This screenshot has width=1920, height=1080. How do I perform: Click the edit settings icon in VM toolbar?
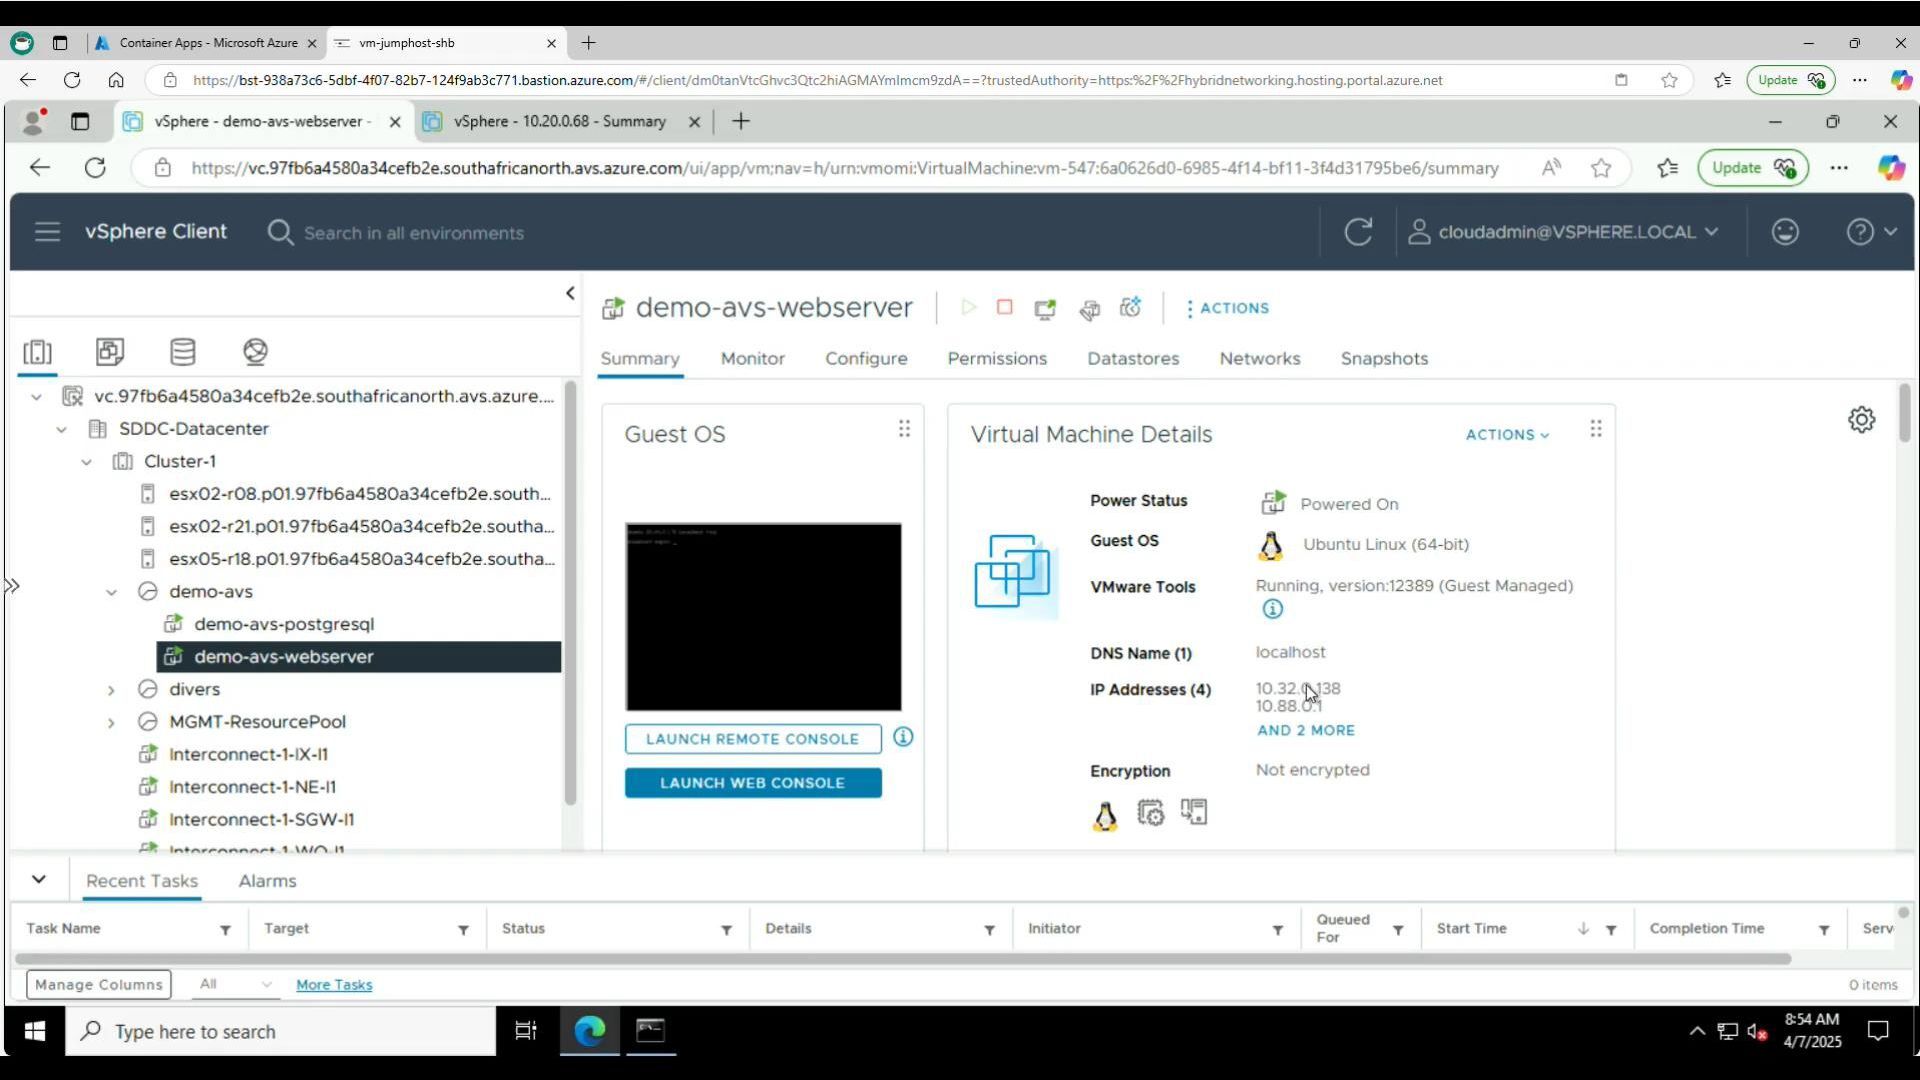click(x=1089, y=309)
